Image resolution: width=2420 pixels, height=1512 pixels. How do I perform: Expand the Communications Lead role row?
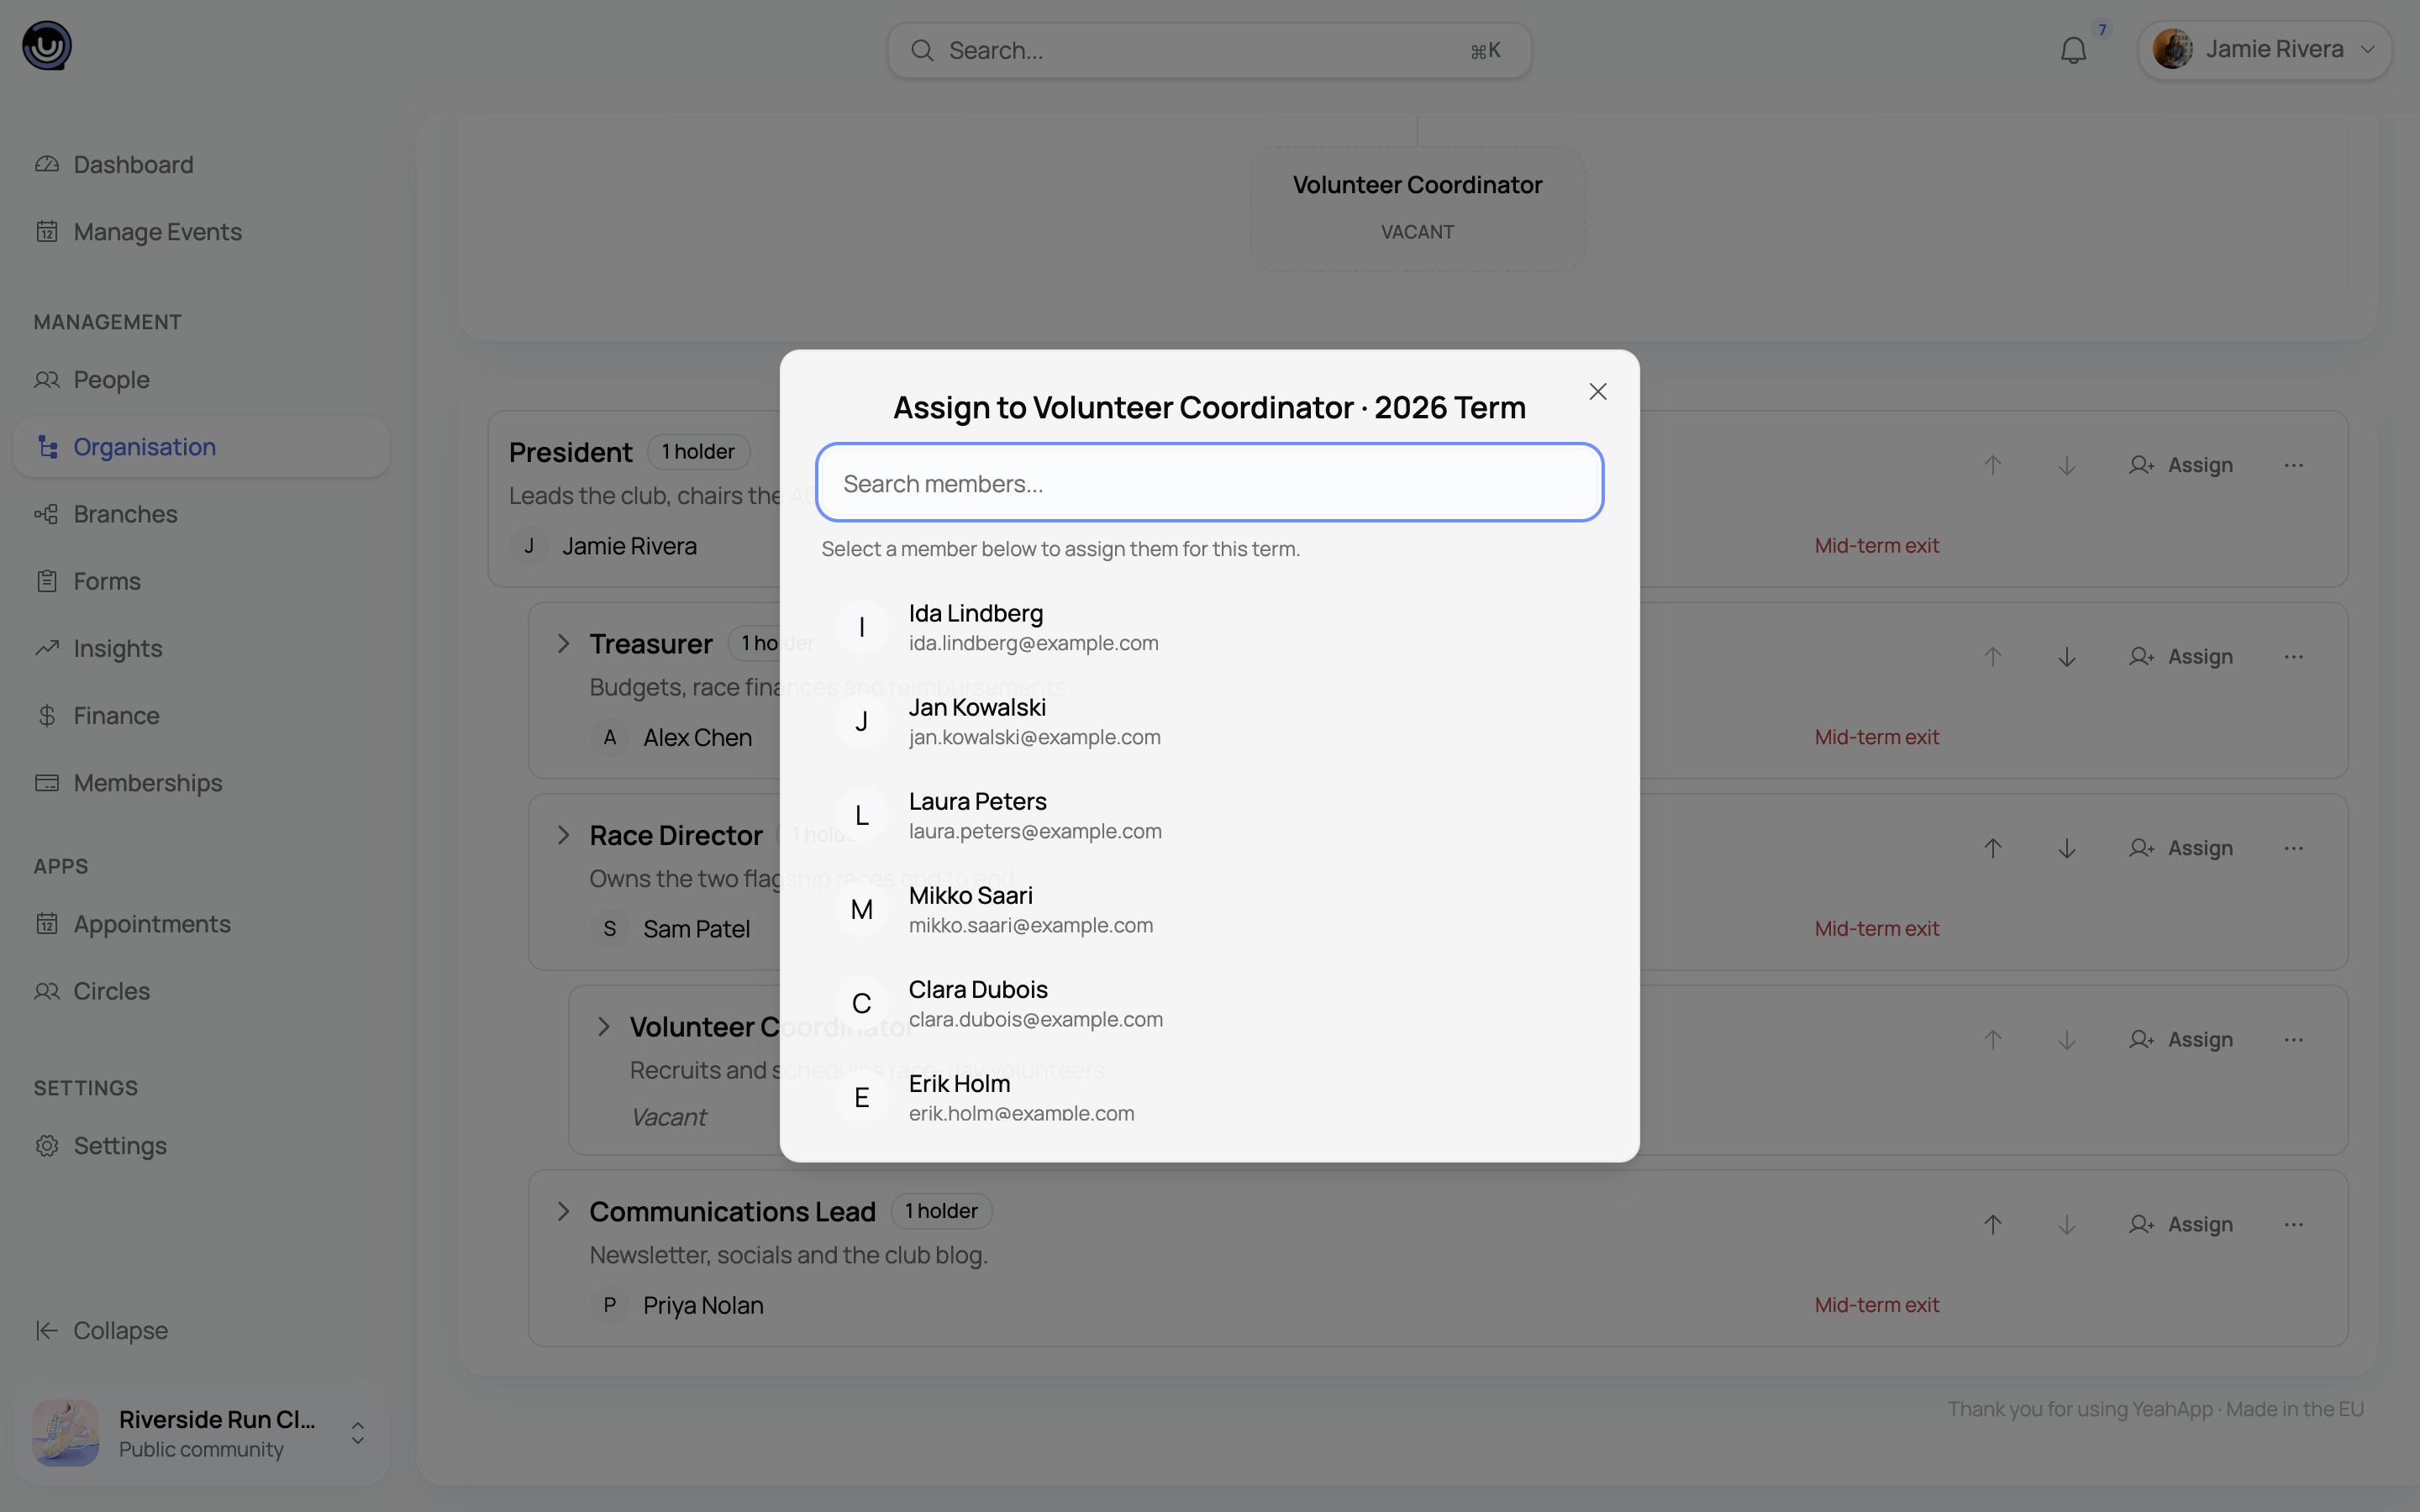click(563, 1211)
